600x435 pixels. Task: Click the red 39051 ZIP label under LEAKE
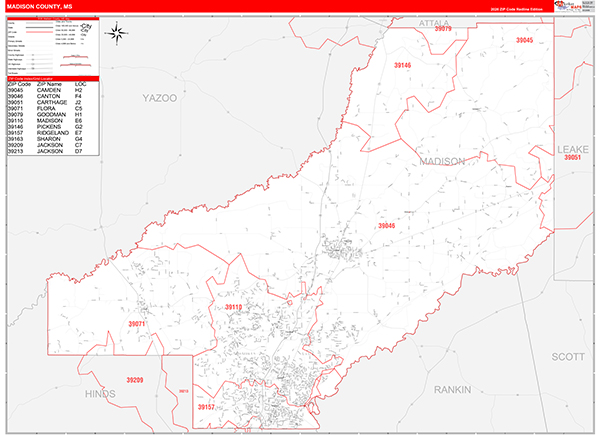(x=572, y=157)
